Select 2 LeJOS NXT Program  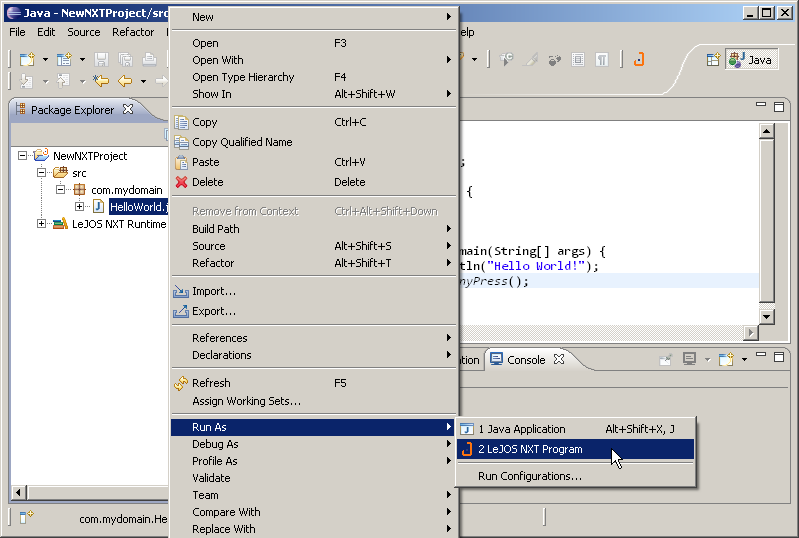[575, 449]
